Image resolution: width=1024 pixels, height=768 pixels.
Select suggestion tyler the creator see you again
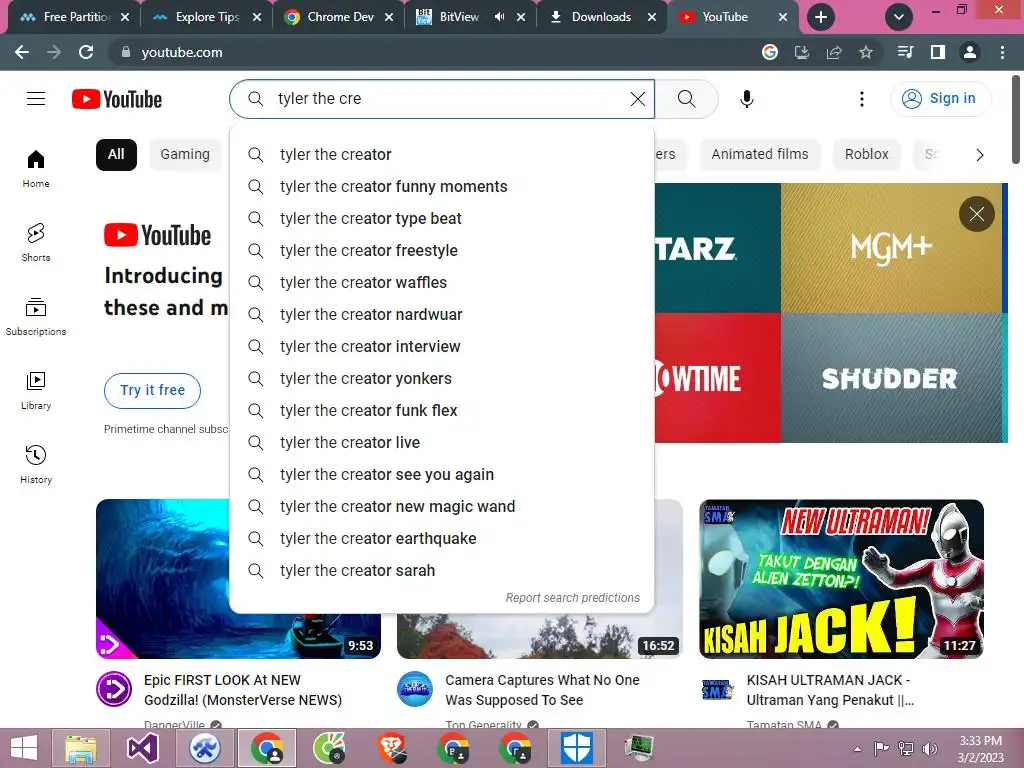click(441, 475)
